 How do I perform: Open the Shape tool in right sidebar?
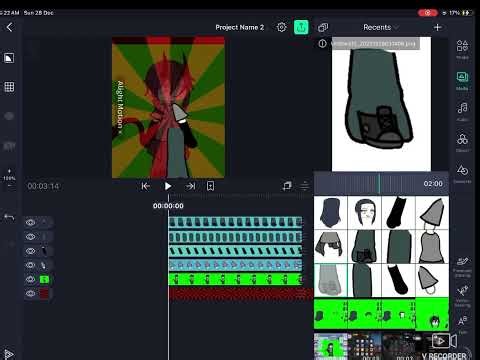pos(462,48)
